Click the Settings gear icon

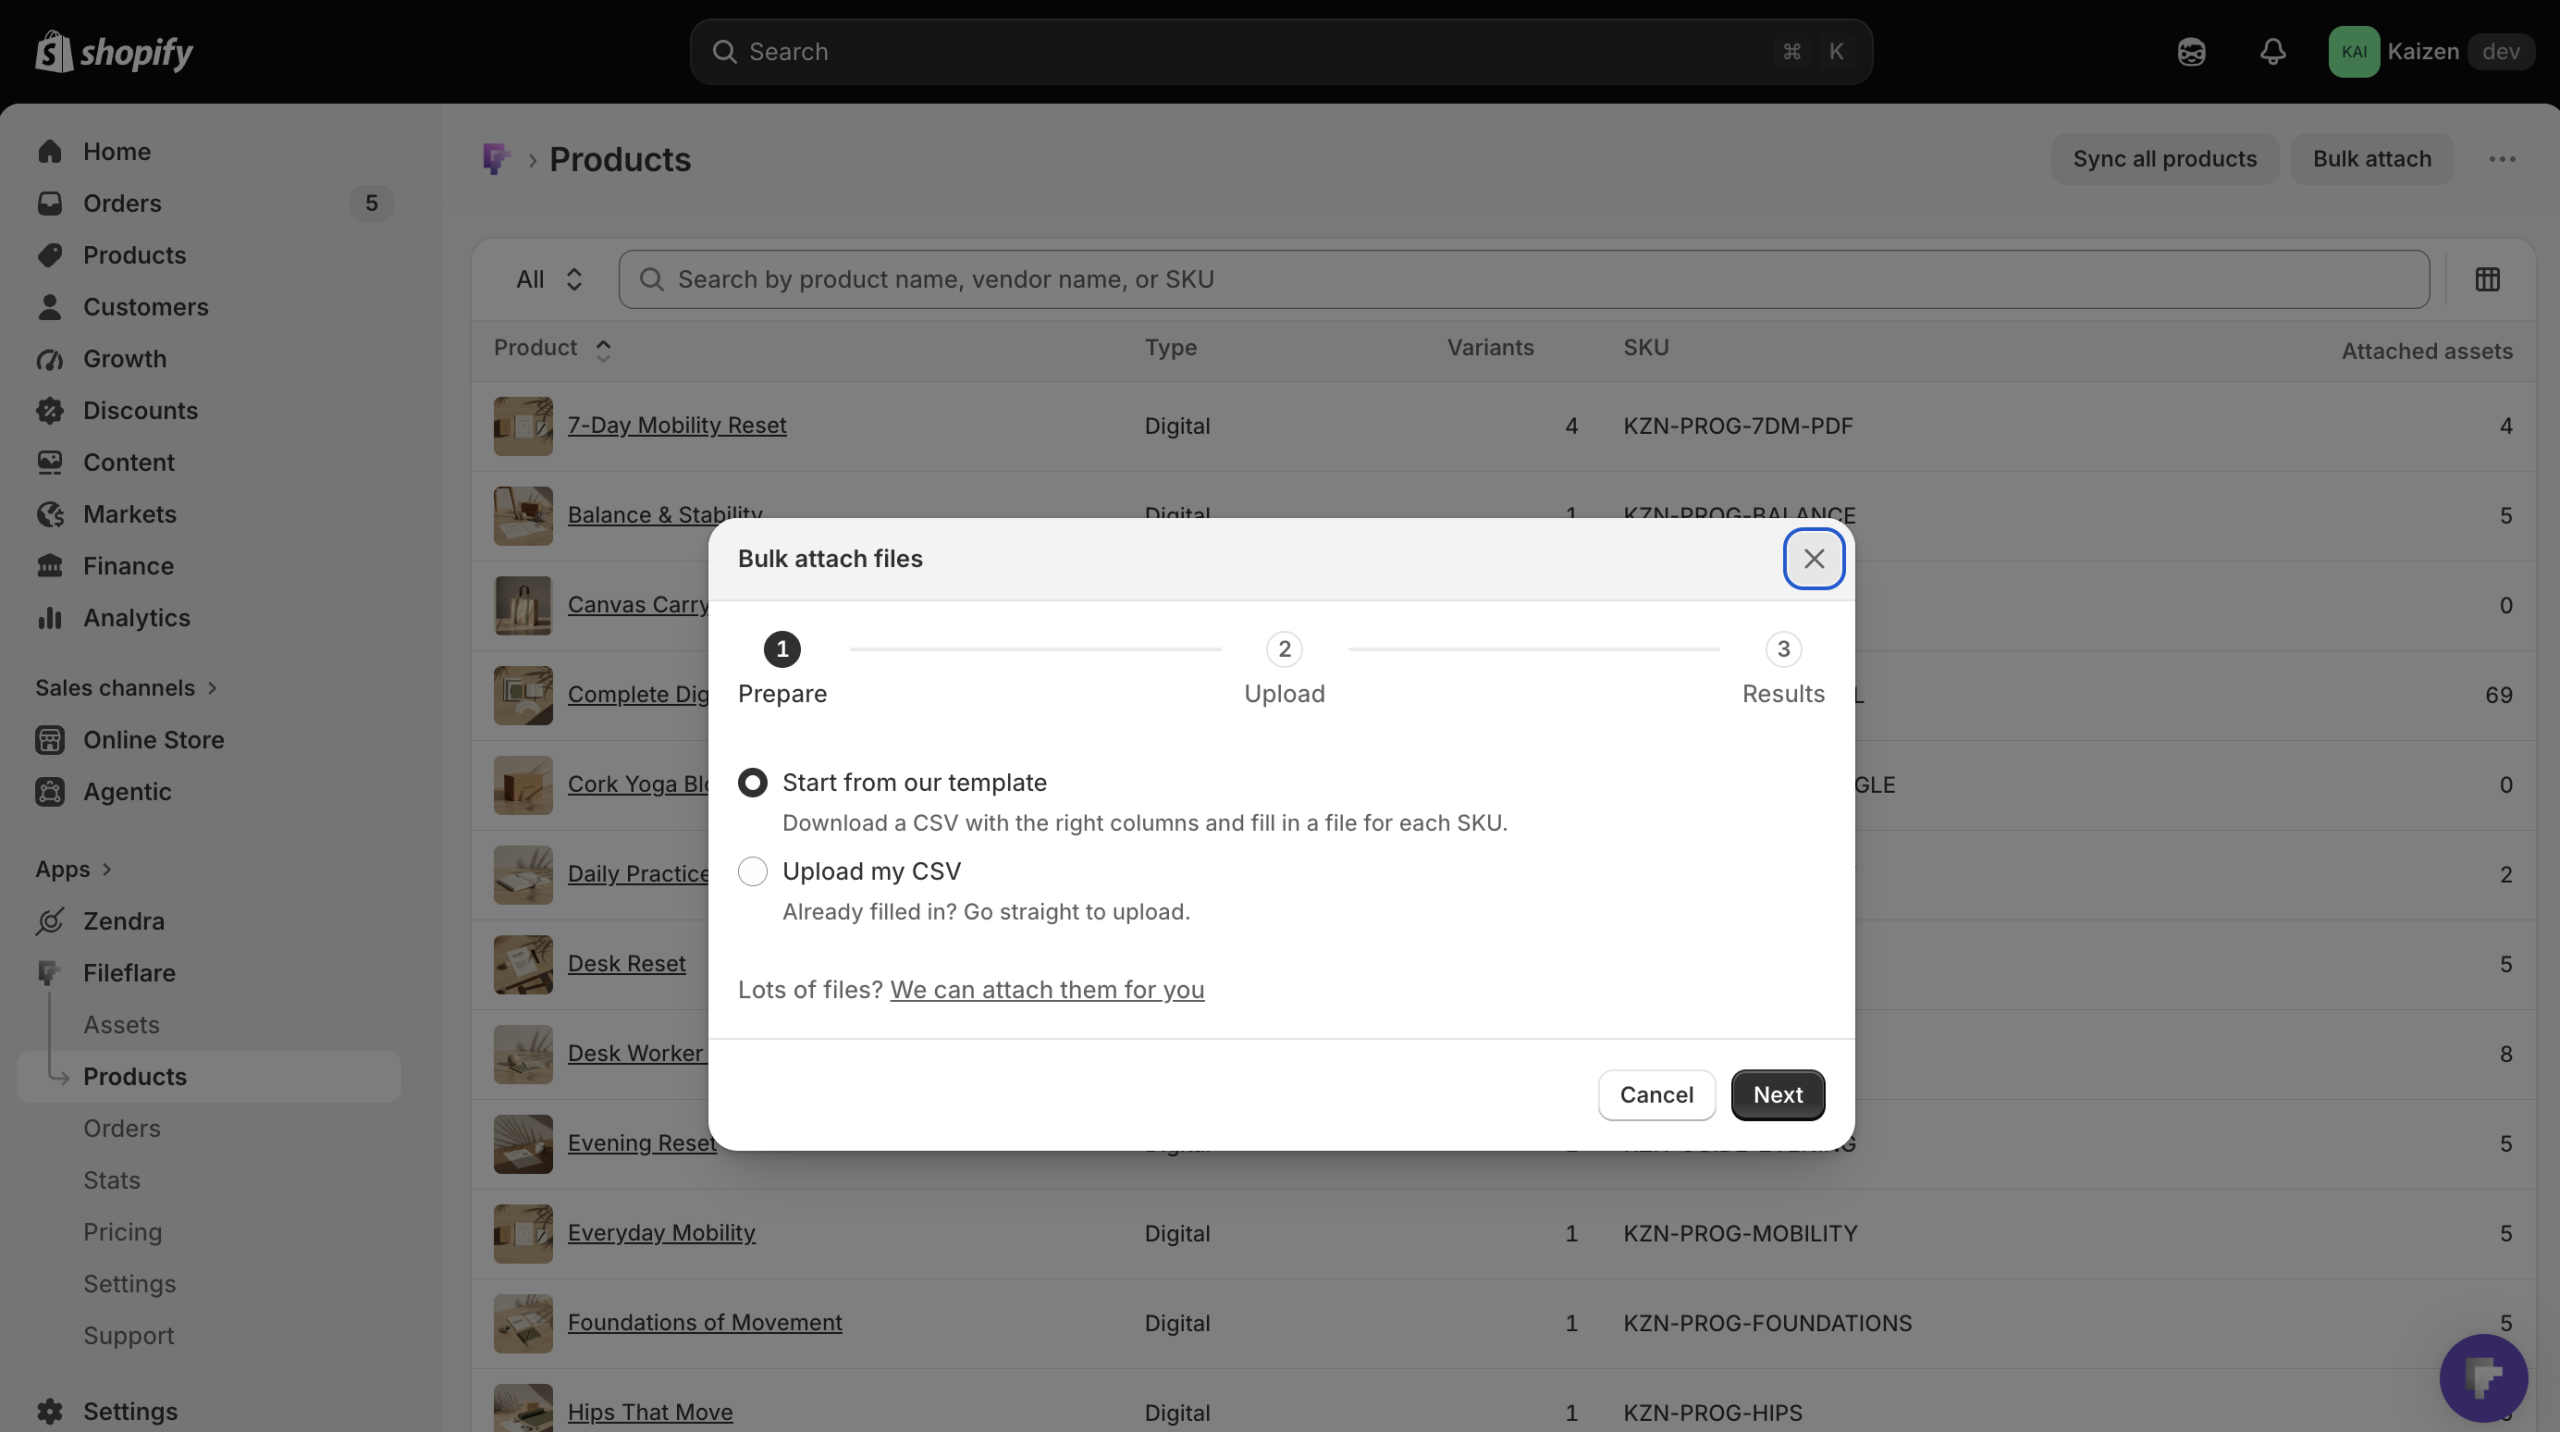50,1411
